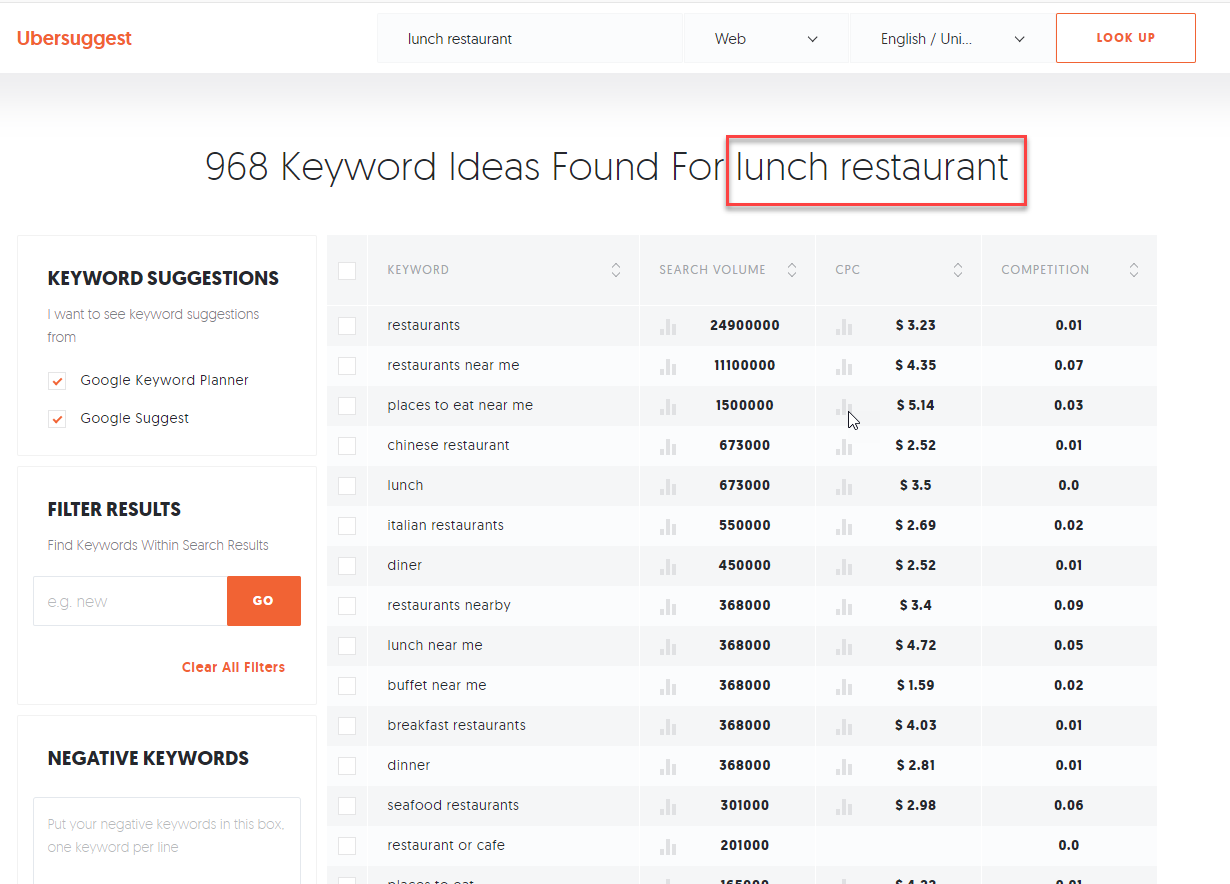
Task: Tick the italian restaurants row checkbox
Action: (x=347, y=526)
